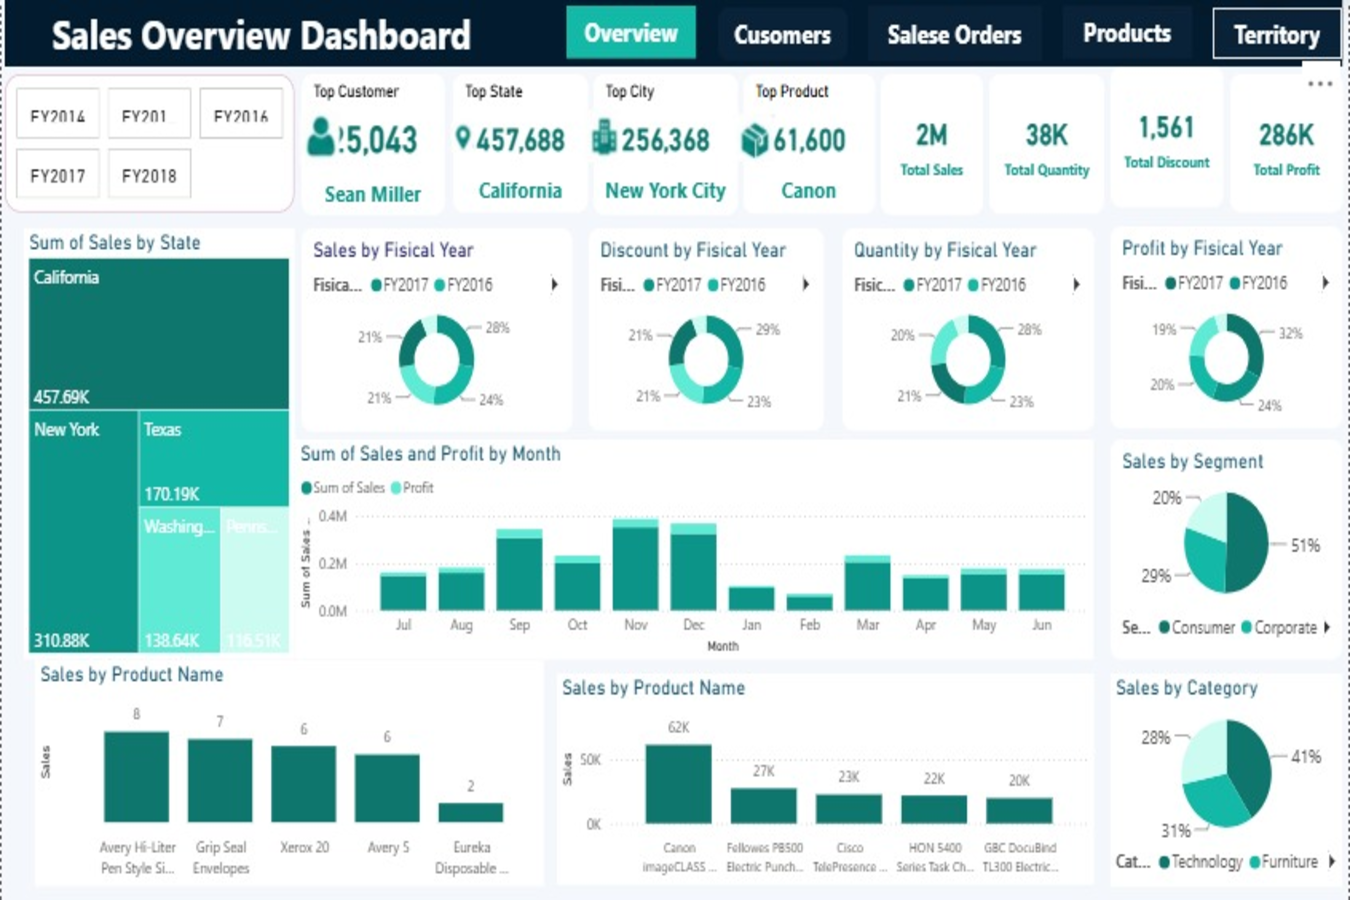The image size is (1350, 900).
Task: Select the GBC DocuBind sales bar
Action: pos(1019,810)
